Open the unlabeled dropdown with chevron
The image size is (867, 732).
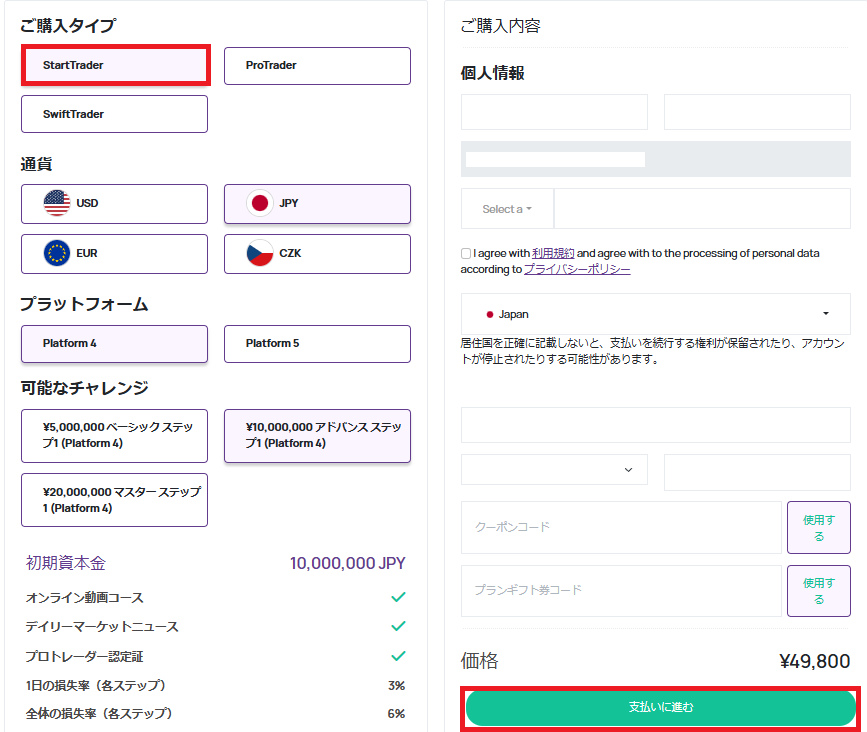(x=554, y=470)
